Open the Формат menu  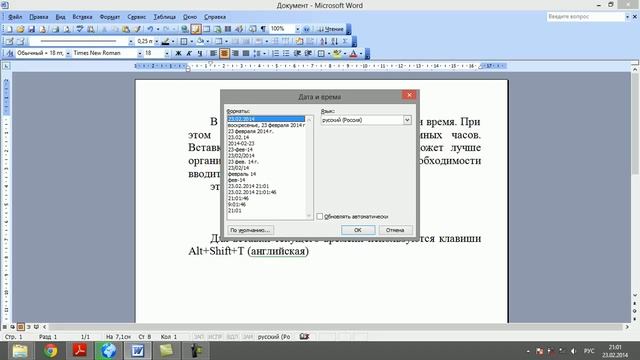tap(110, 17)
